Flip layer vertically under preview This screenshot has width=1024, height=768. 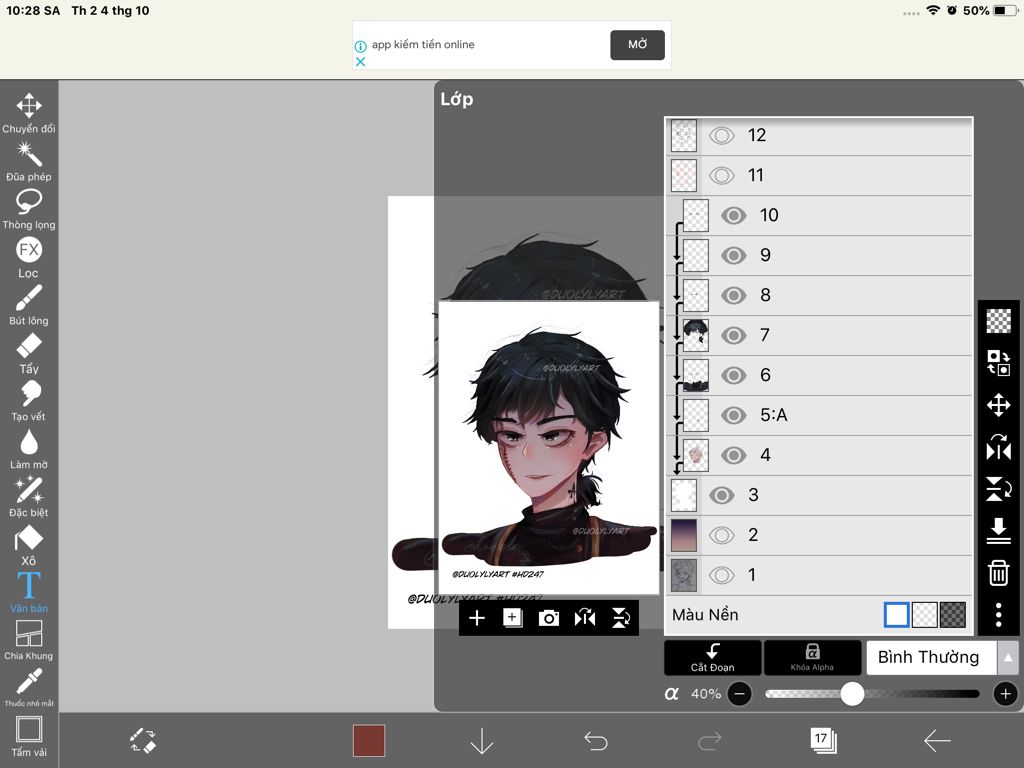(x=620, y=618)
